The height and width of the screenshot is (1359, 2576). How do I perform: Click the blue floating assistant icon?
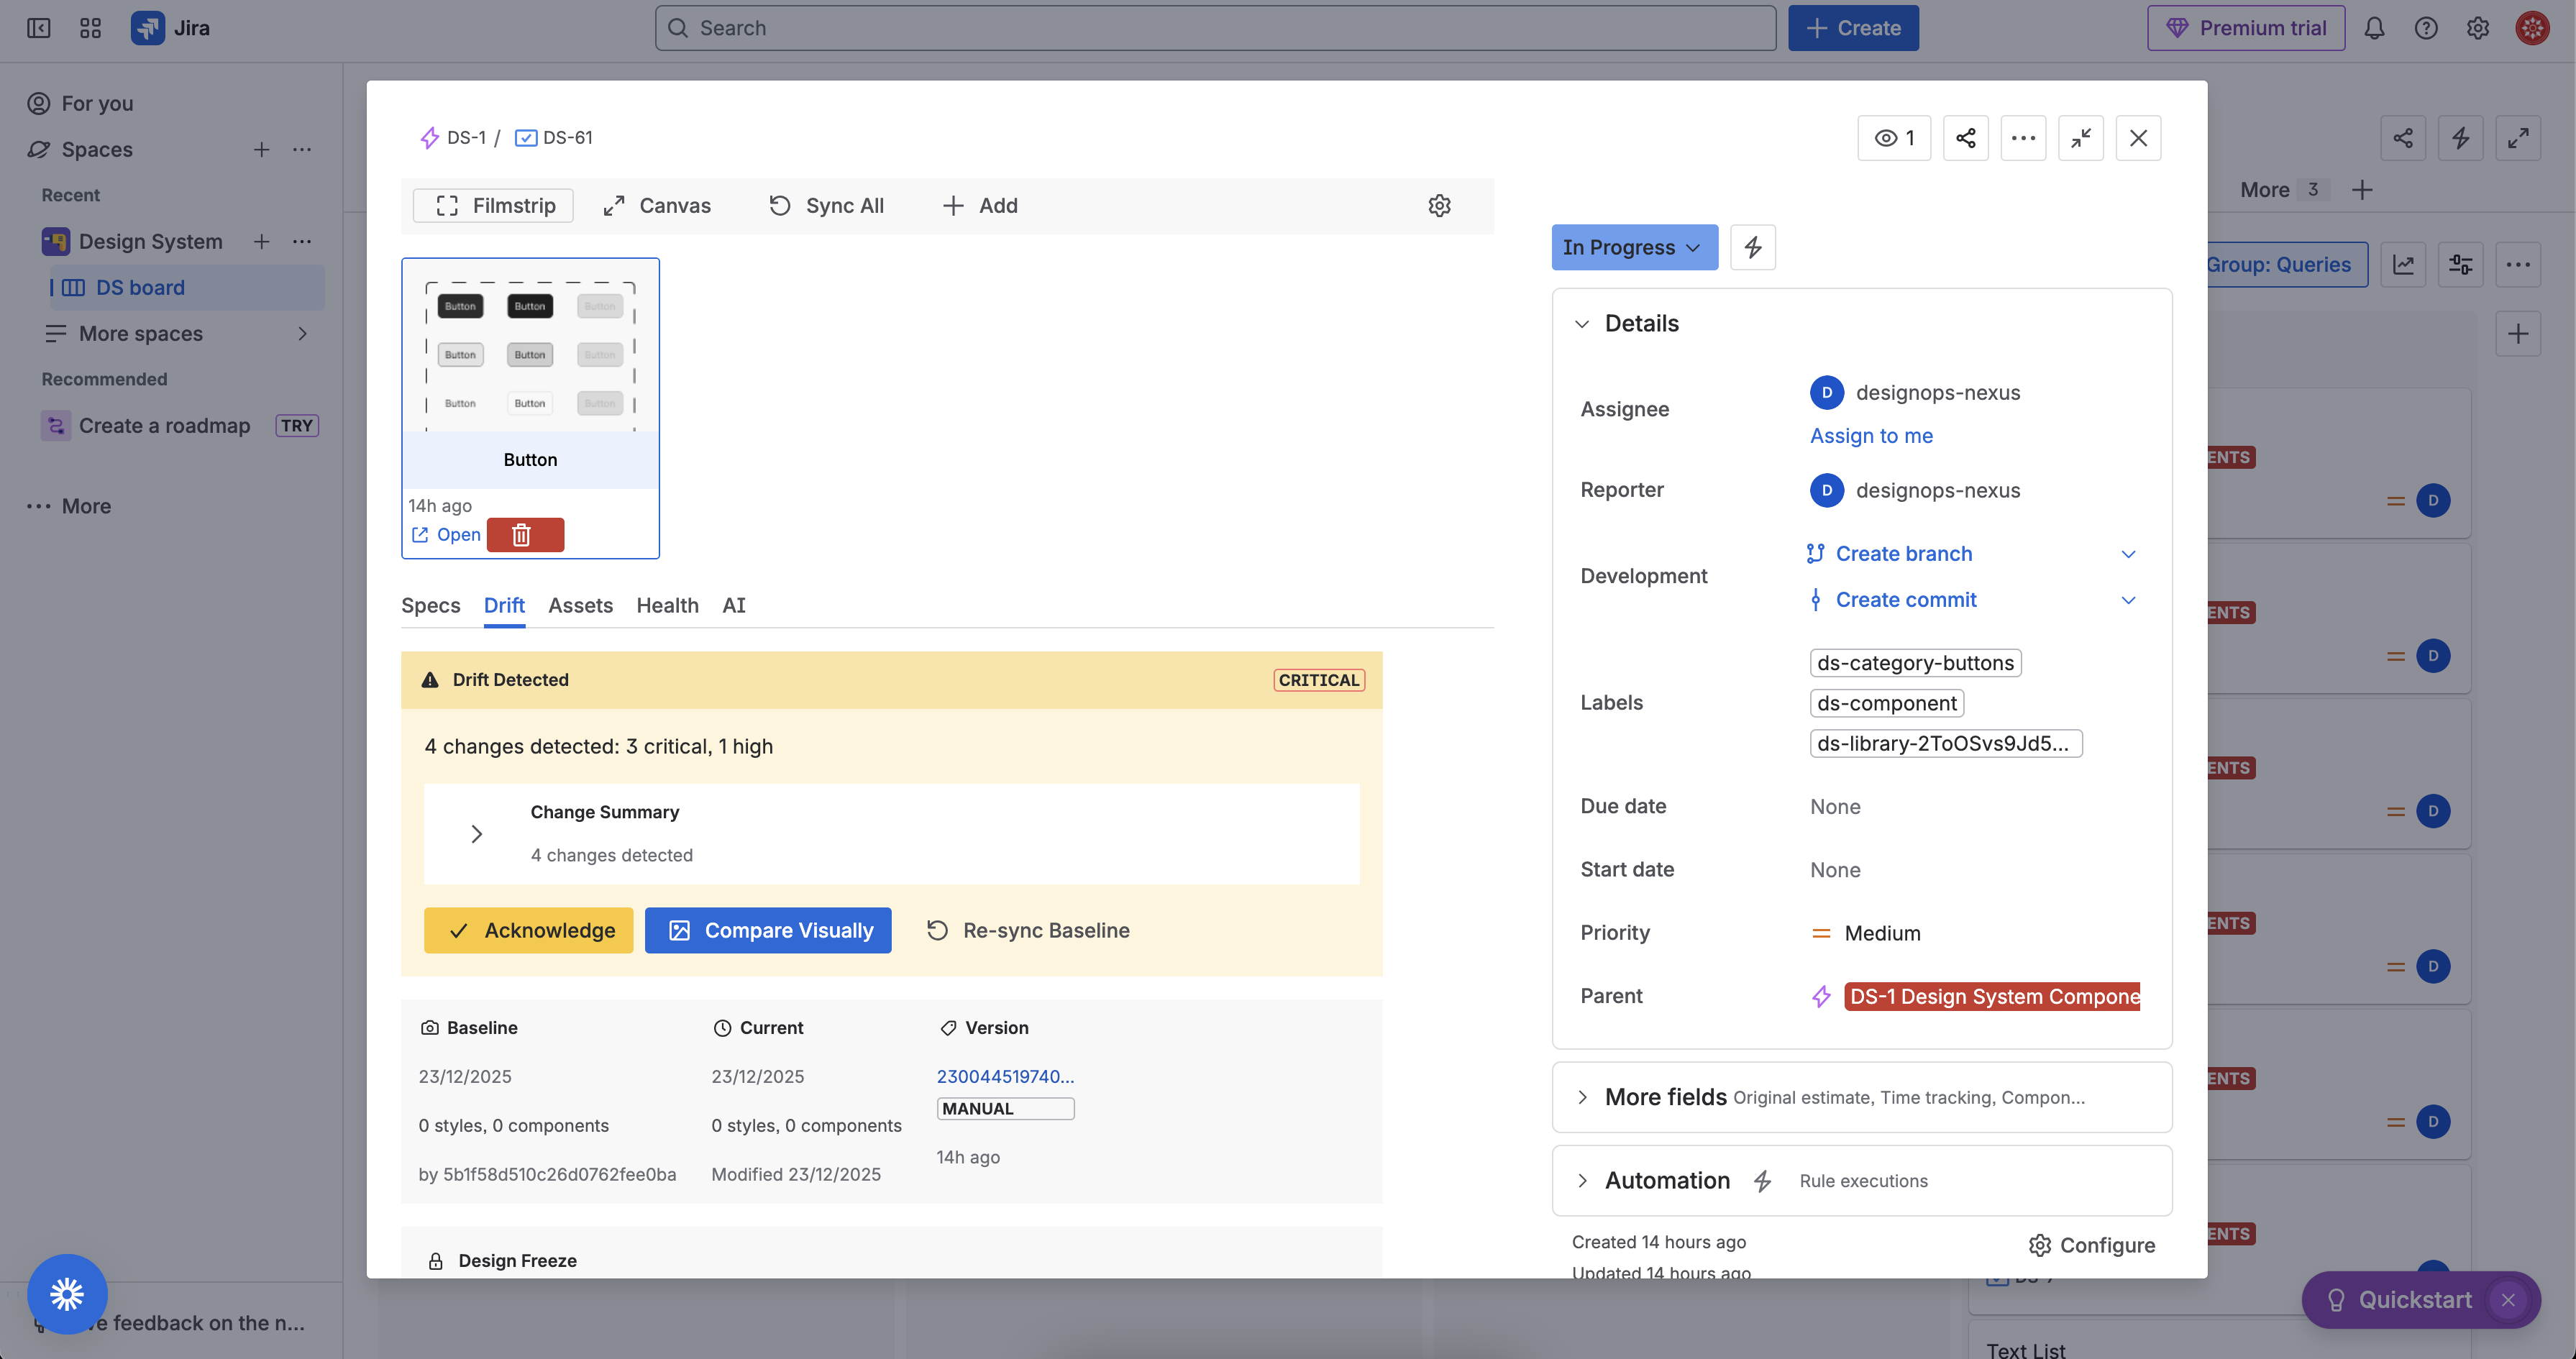point(67,1293)
